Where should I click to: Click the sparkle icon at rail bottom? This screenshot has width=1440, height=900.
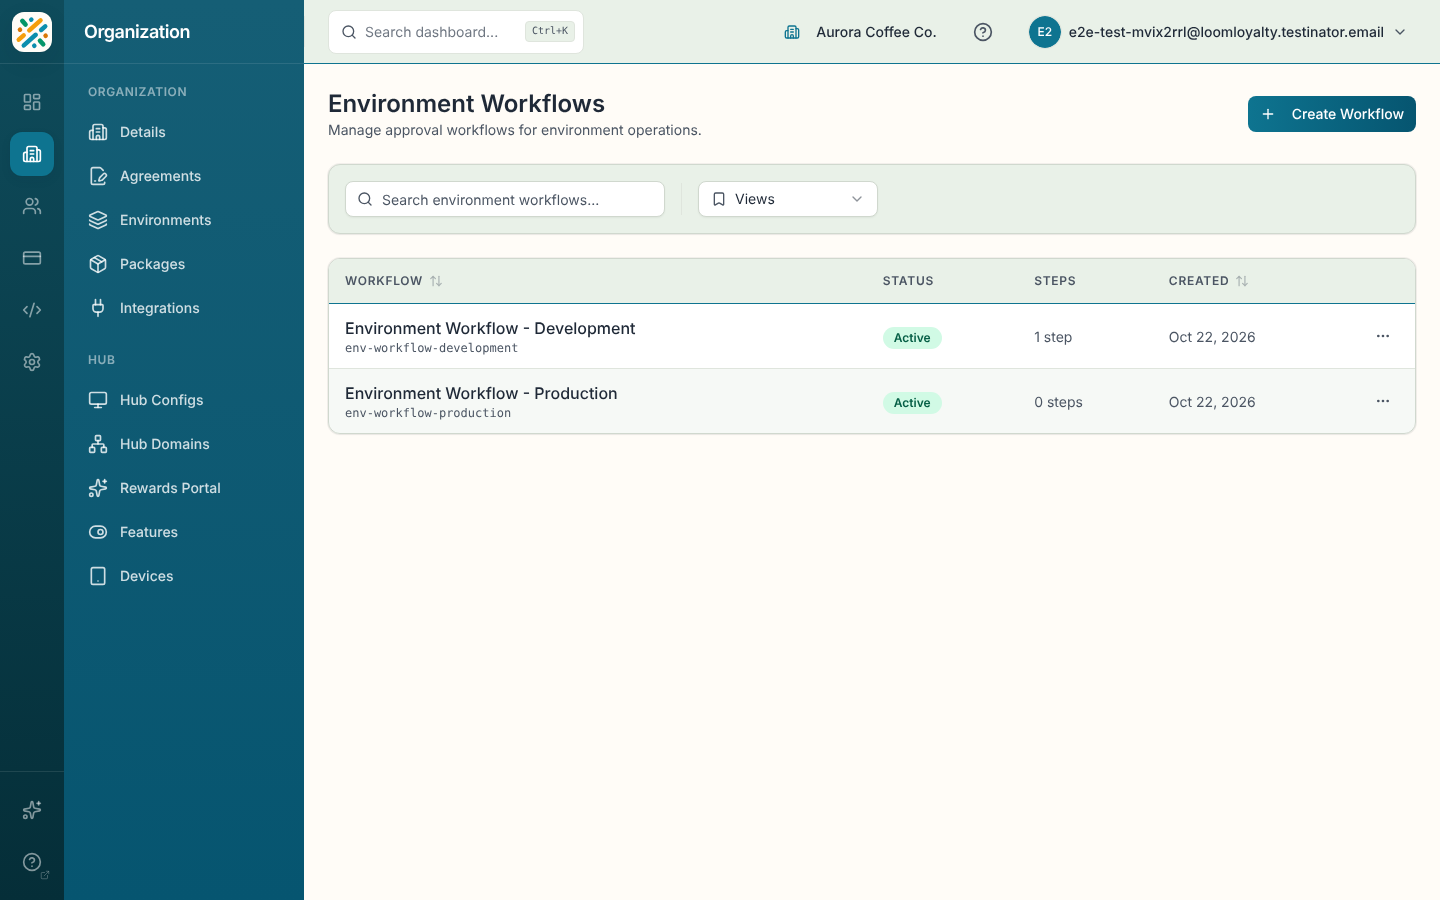pyautogui.click(x=32, y=810)
